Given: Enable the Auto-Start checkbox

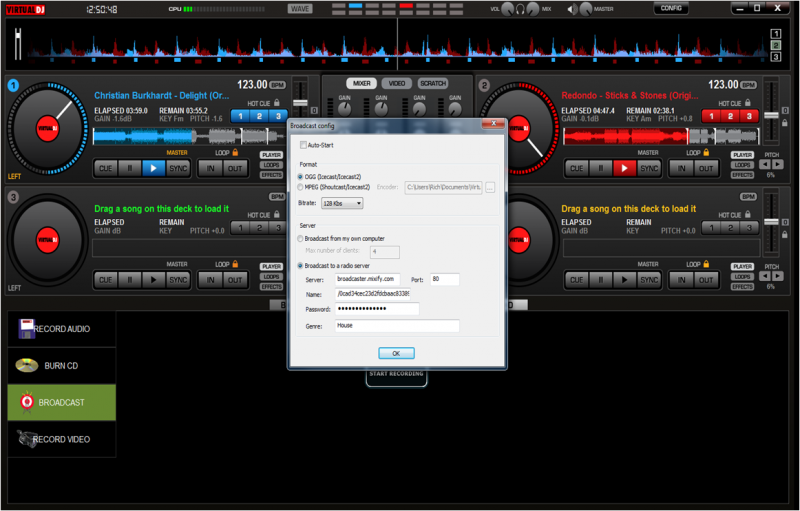Looking at the screenshot, I should 302,145.
